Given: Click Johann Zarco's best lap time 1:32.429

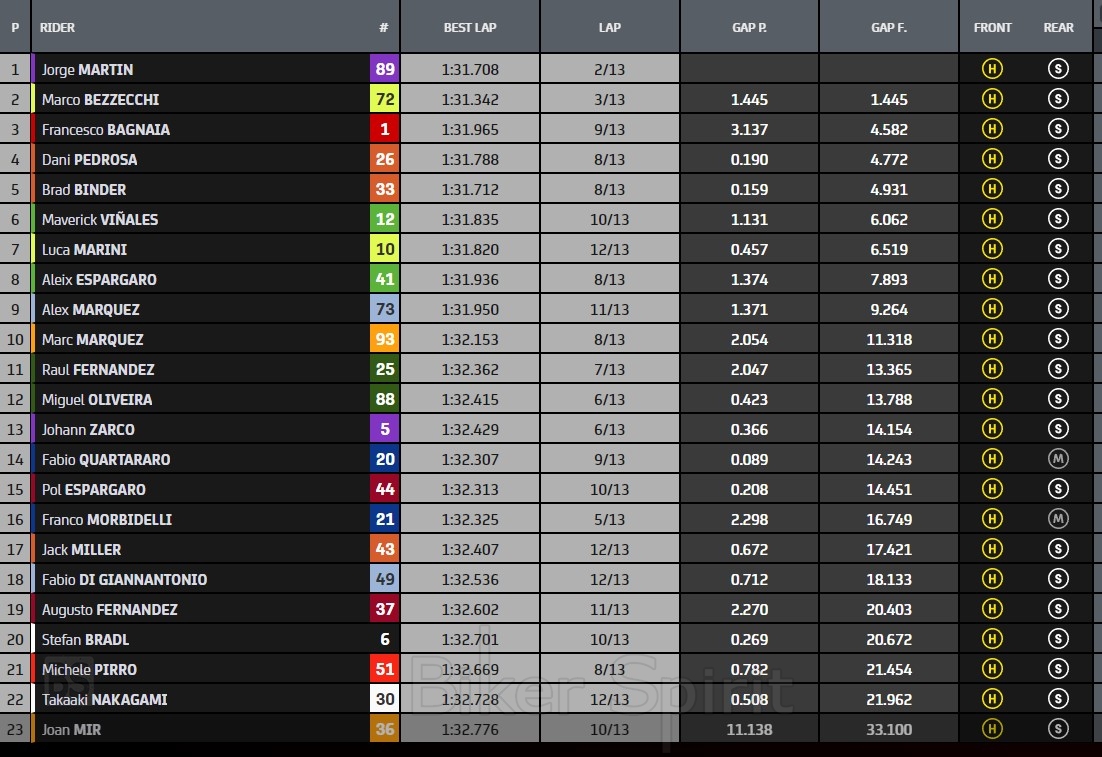Looking at the screenshot, I should pyautogui.click(x=470, y=429).
